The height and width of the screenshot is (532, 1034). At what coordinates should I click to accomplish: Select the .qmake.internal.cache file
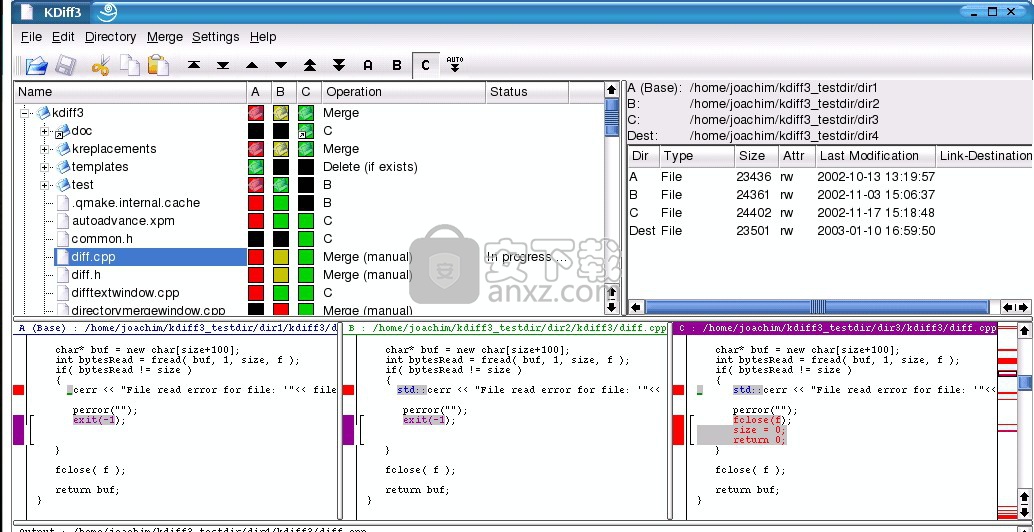(136, 203)
